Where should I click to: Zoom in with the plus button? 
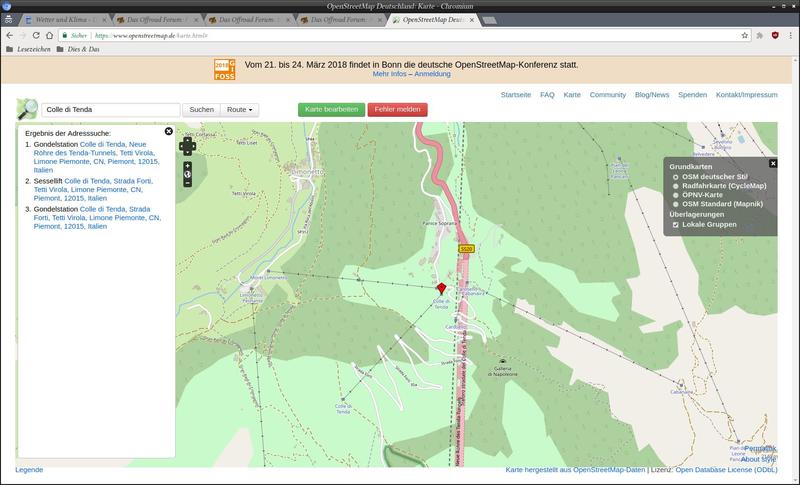coord(187,166)
